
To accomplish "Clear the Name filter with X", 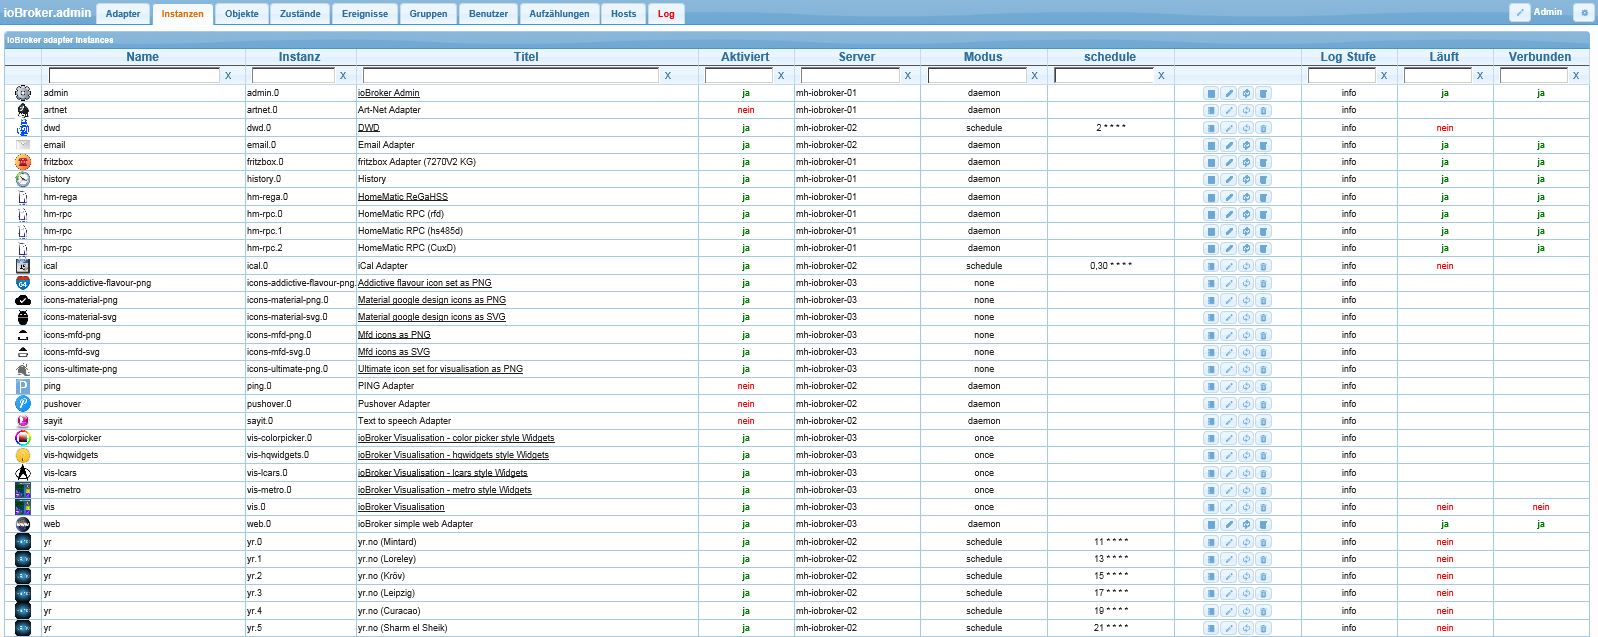I will coord(228,75).
